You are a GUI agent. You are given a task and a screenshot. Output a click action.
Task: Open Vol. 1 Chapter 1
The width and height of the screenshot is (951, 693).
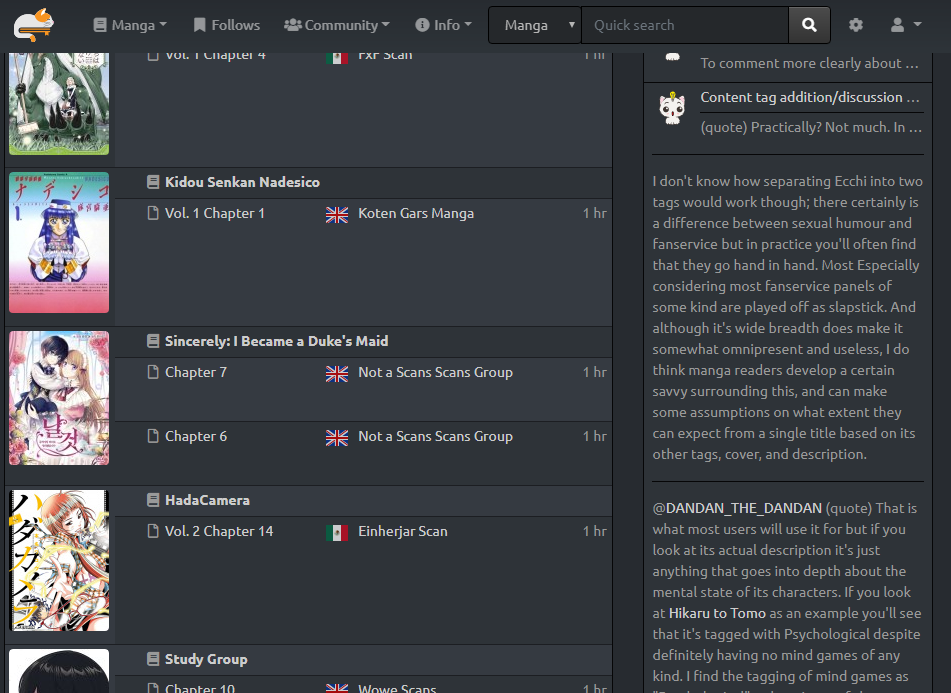point(215,213)
